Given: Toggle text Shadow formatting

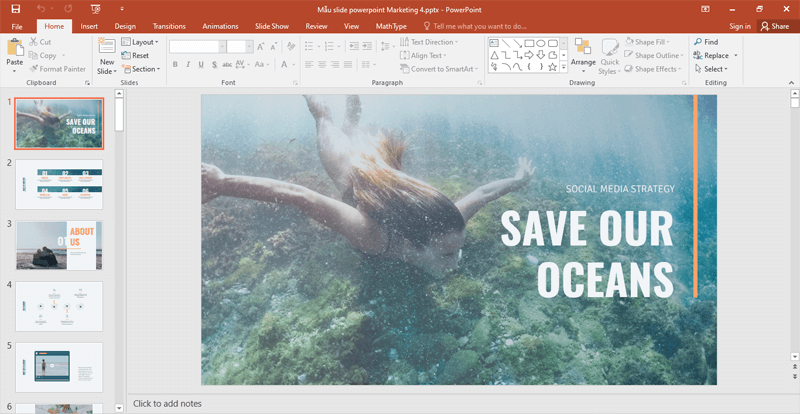Looking at the screenshot, I should (214, 64).
